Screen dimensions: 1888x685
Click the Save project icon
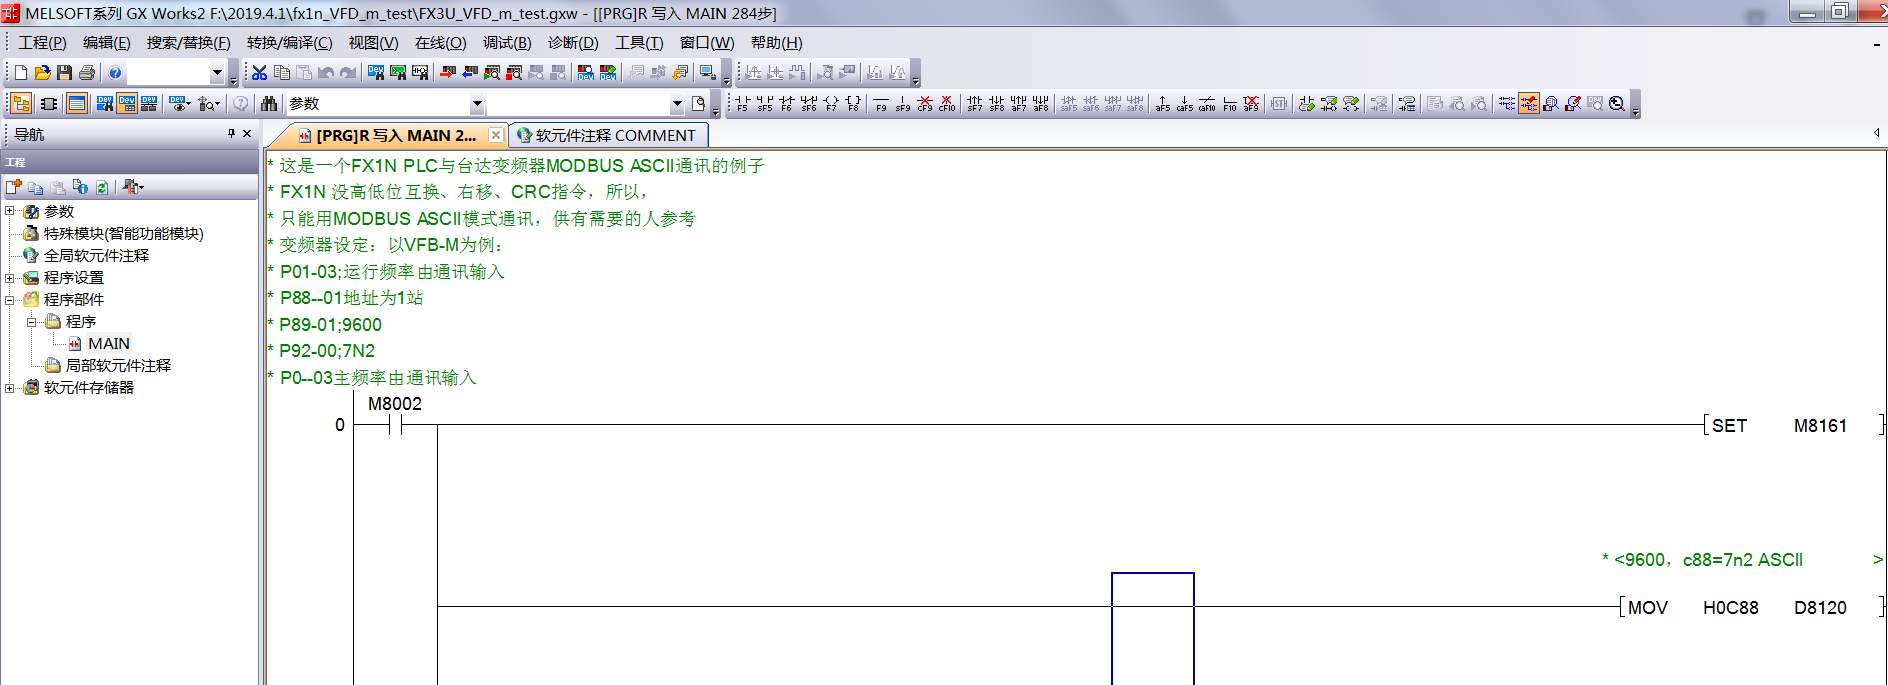(64, 73)
